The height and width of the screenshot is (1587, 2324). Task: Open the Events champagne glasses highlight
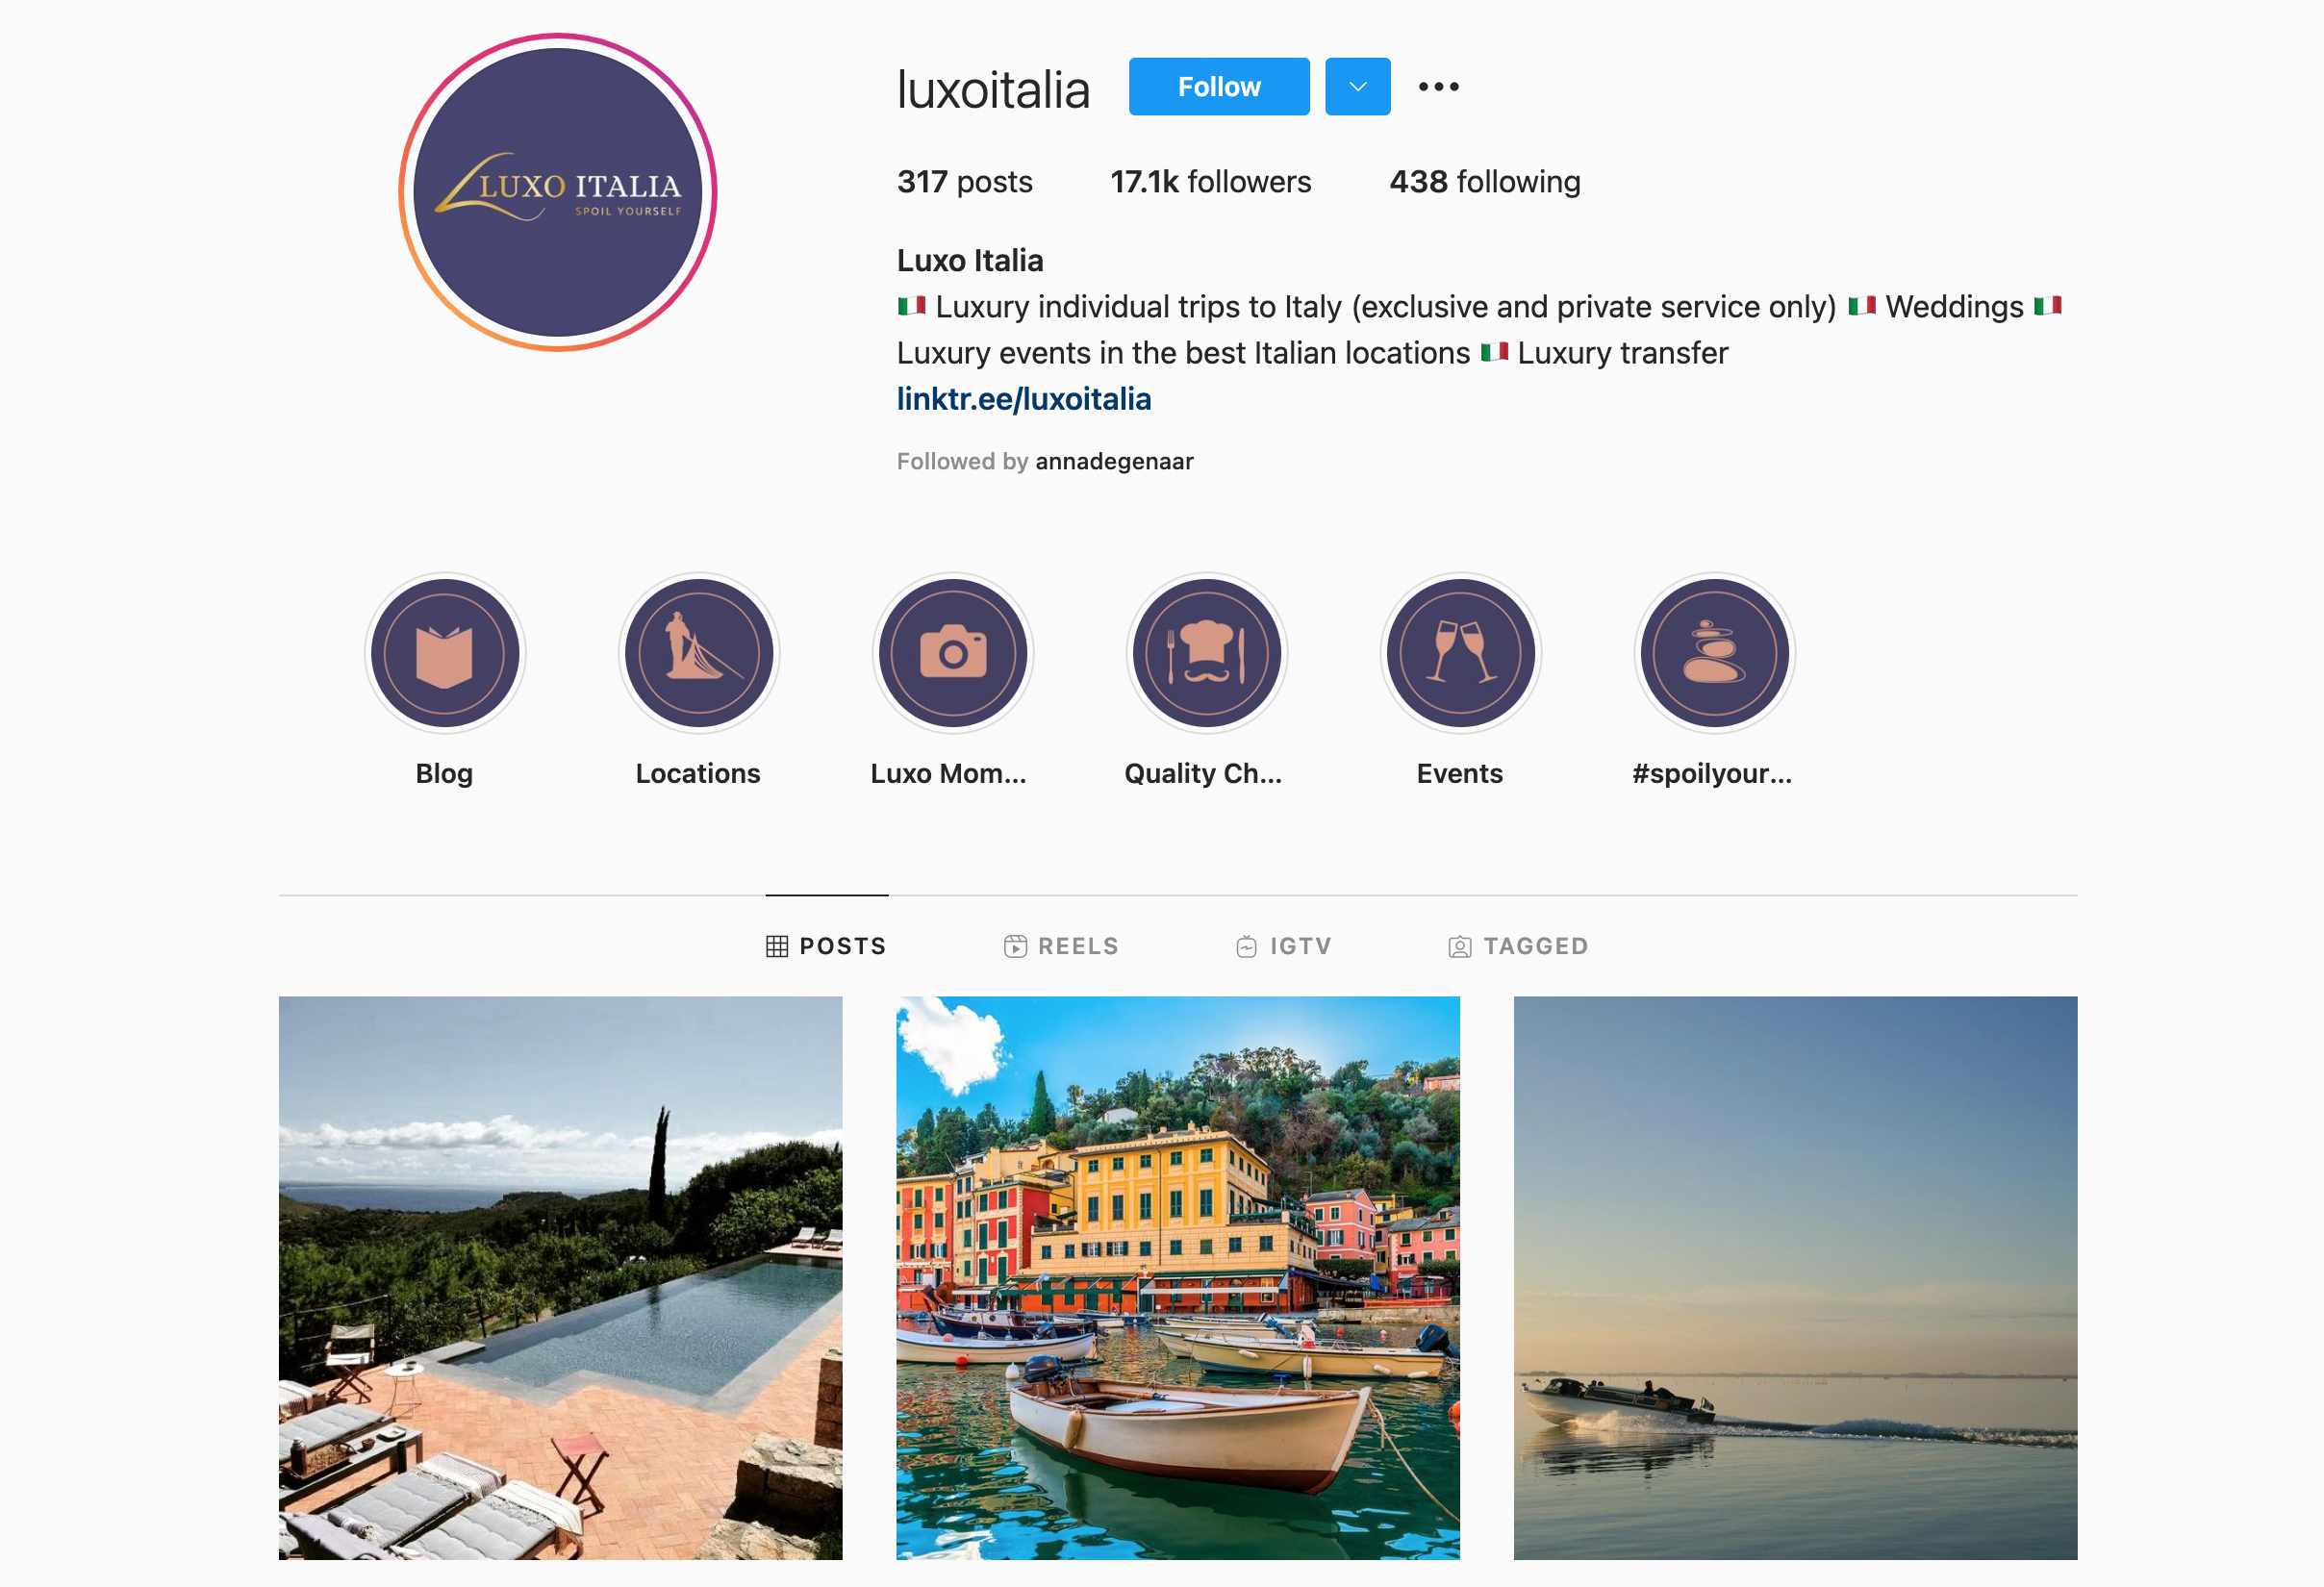[1460, 653]
